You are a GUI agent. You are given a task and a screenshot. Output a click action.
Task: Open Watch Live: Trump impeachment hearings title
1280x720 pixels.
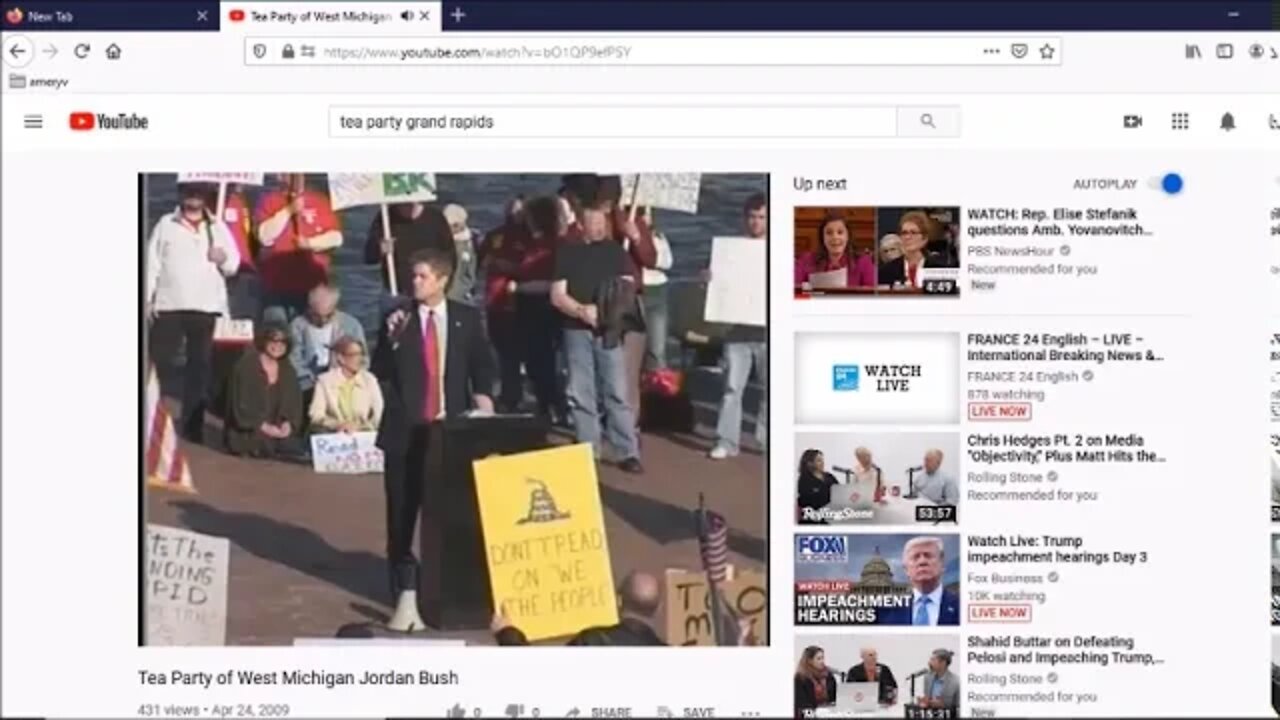point(1057,550)
